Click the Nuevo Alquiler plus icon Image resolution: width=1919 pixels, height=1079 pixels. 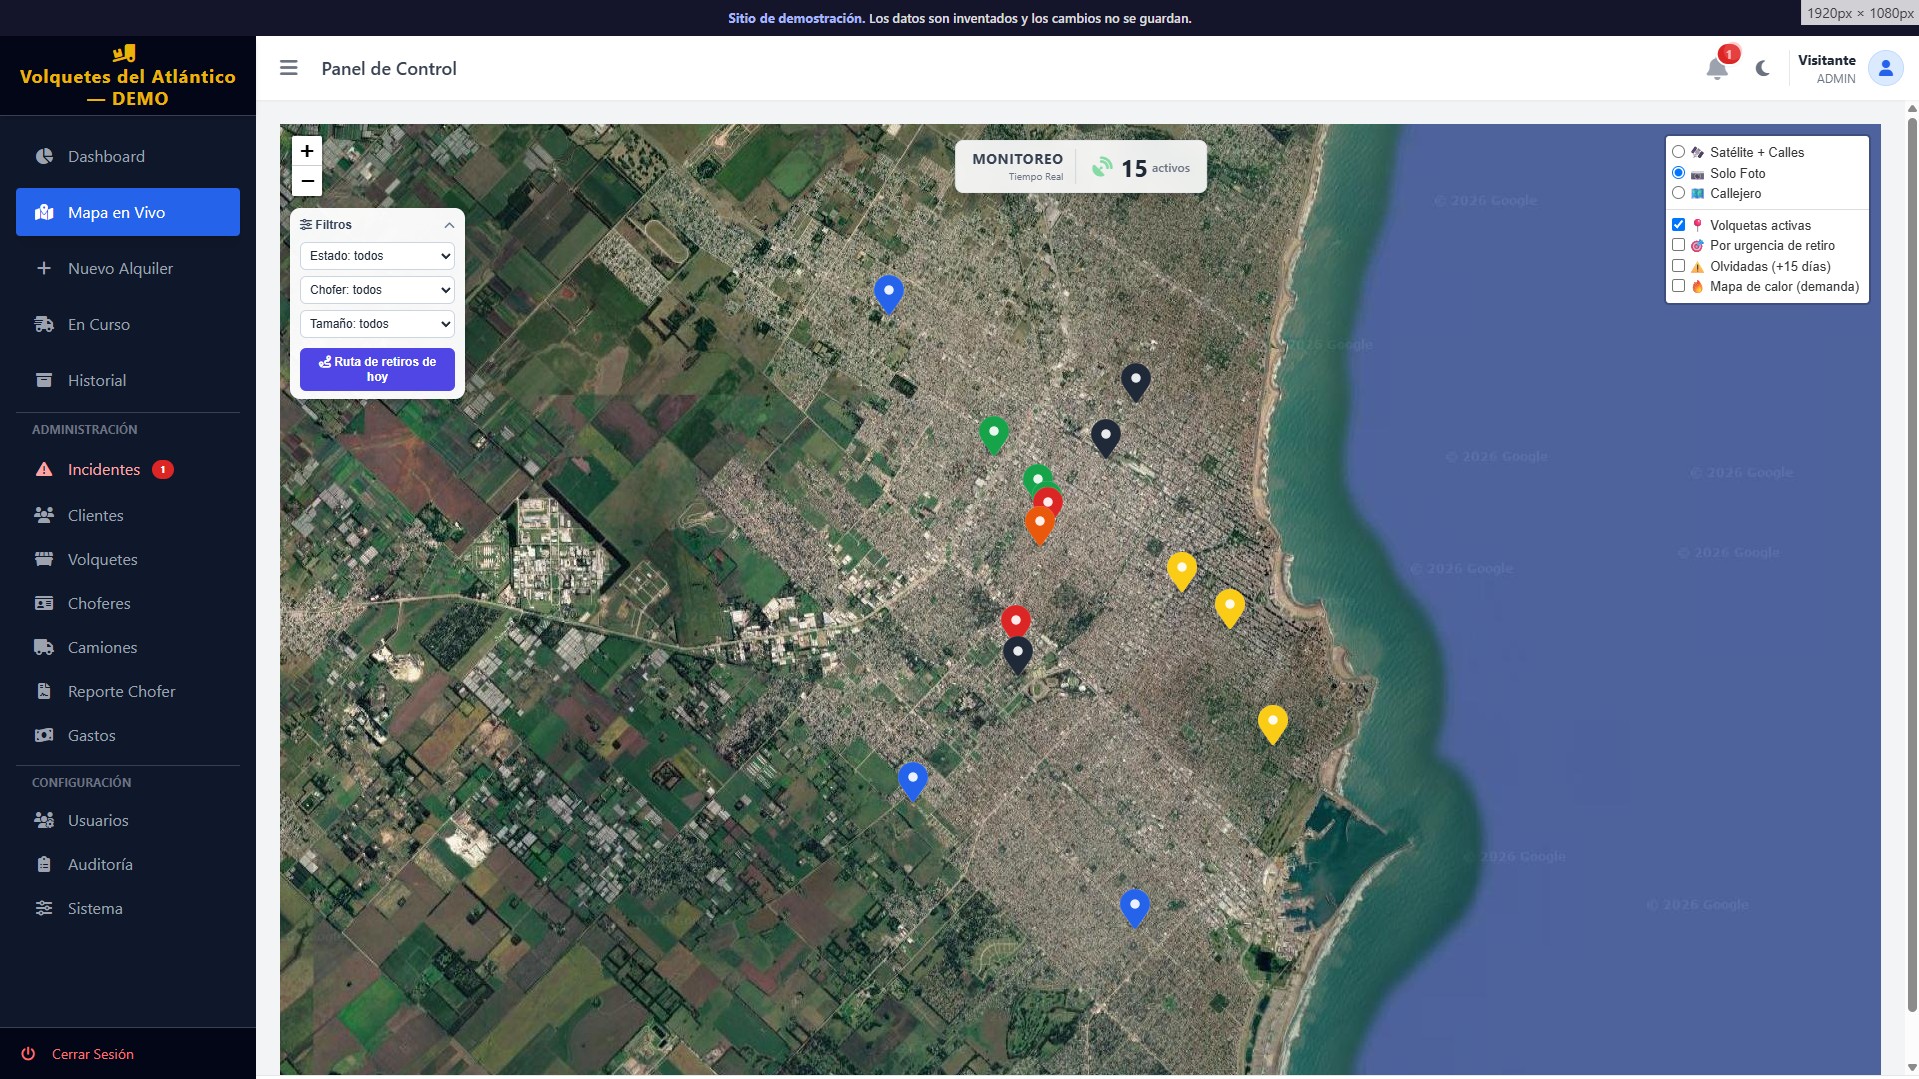coord(44,268)
